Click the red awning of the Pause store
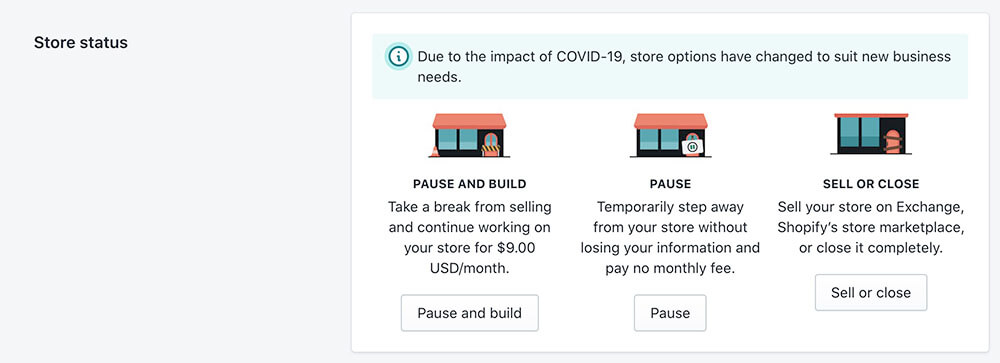Image resolution: width=1000 pixels, height=363 pixels. [670, 121]
